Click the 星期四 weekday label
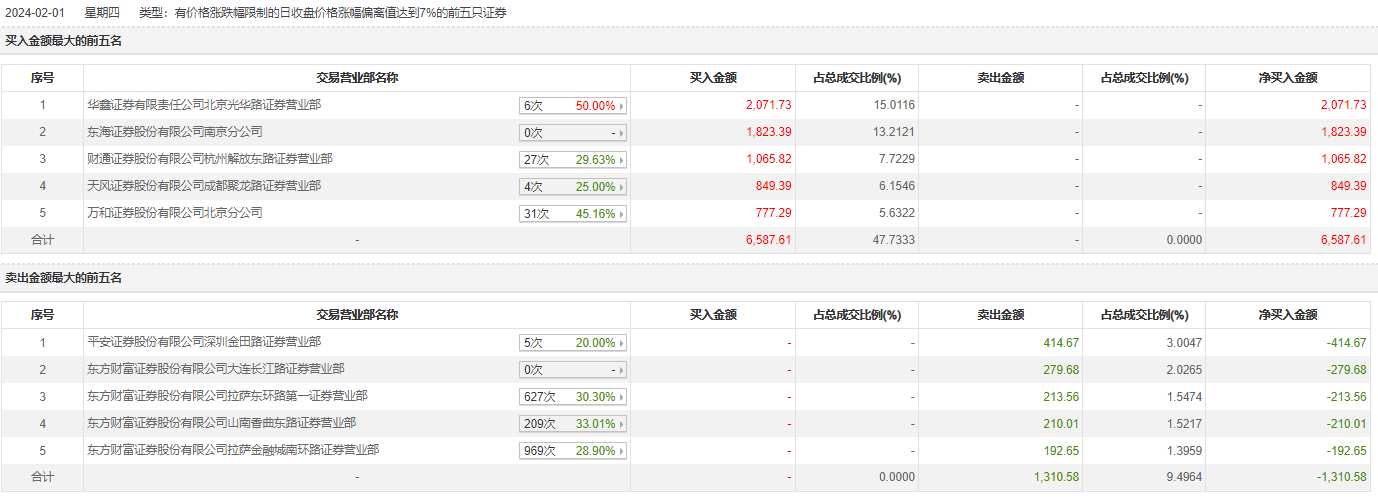Image resolution: width=1378 pixels, height=497 pixels. (102, 13)
